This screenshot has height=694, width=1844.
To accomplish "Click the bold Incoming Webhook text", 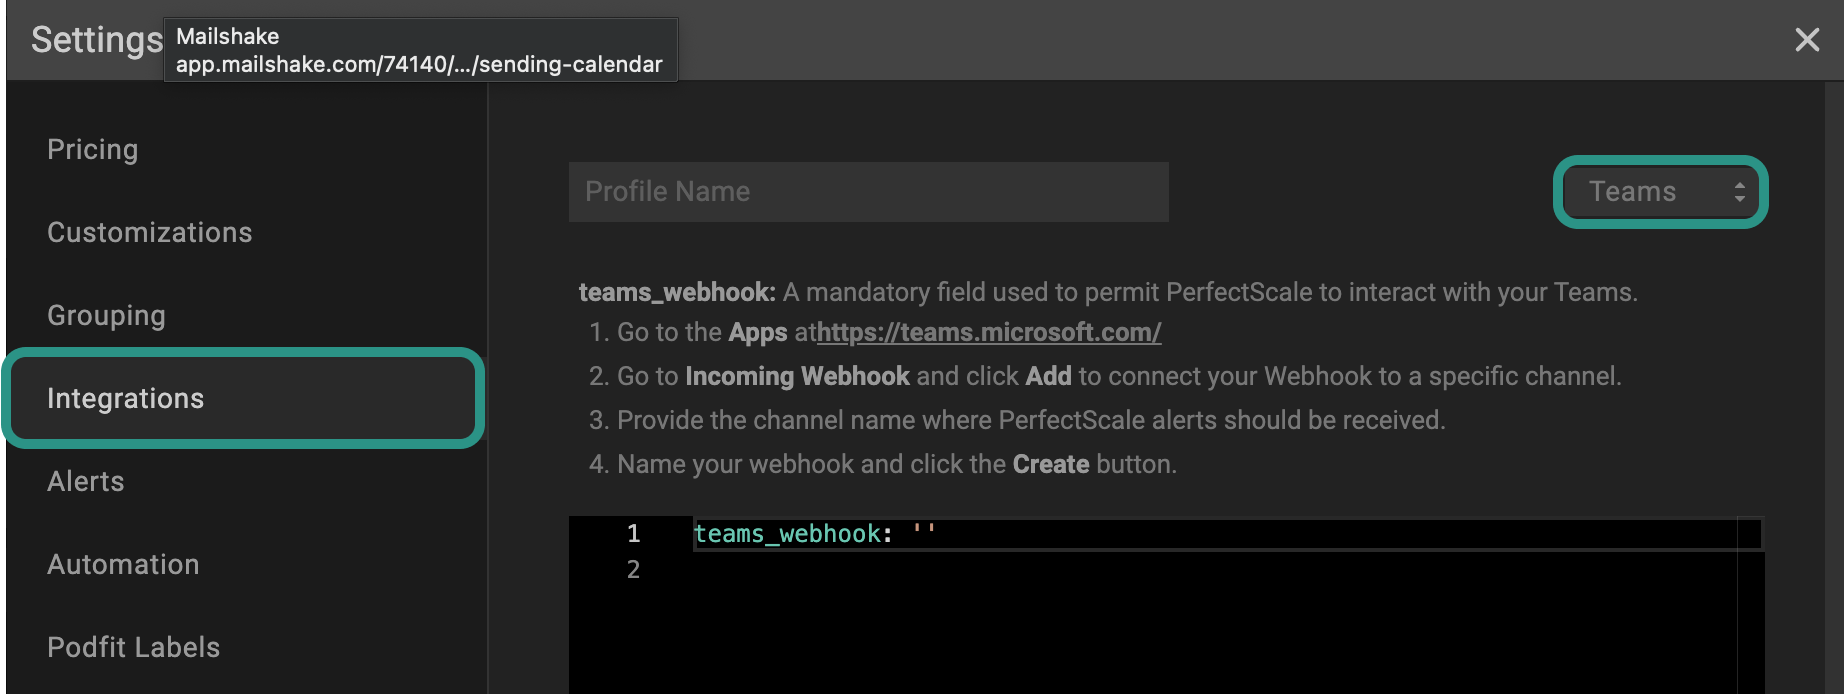I will coord(797,377).
